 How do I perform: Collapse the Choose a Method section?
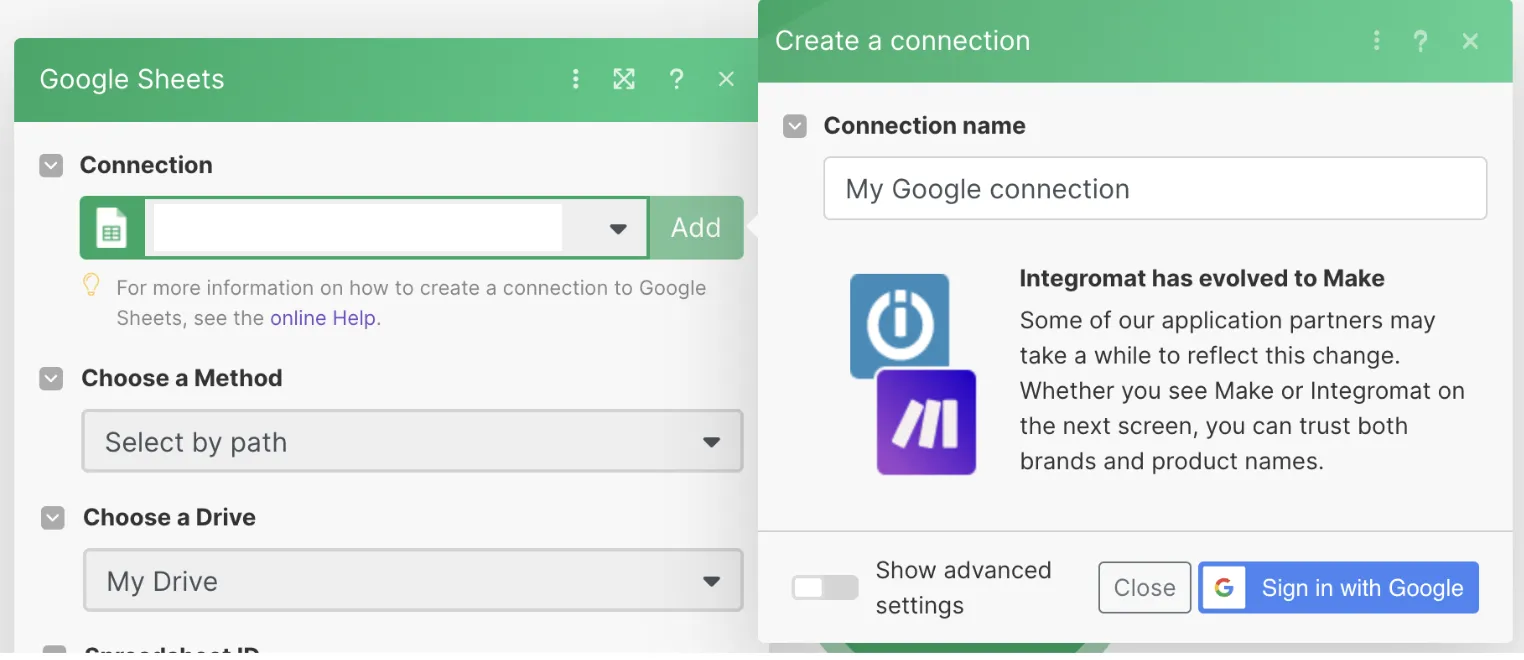click(50, 378)
